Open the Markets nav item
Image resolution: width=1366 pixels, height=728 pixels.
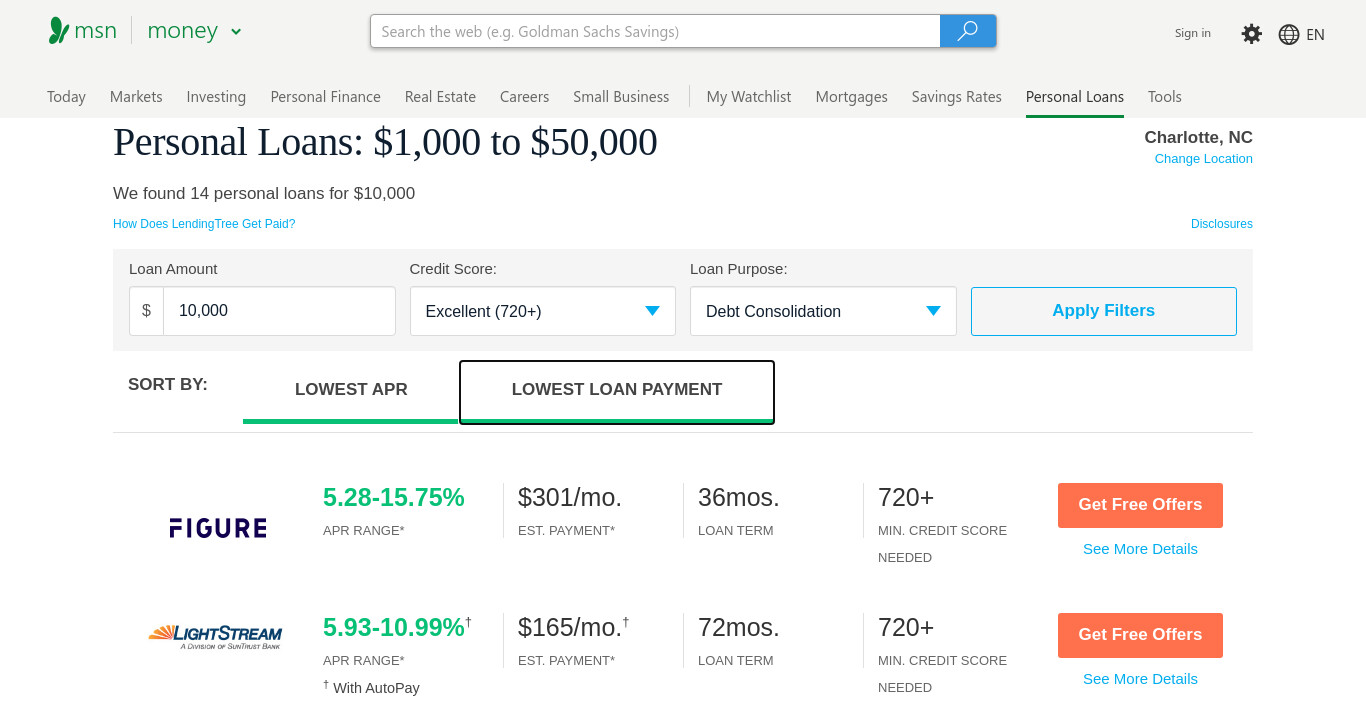pos(136,97)
